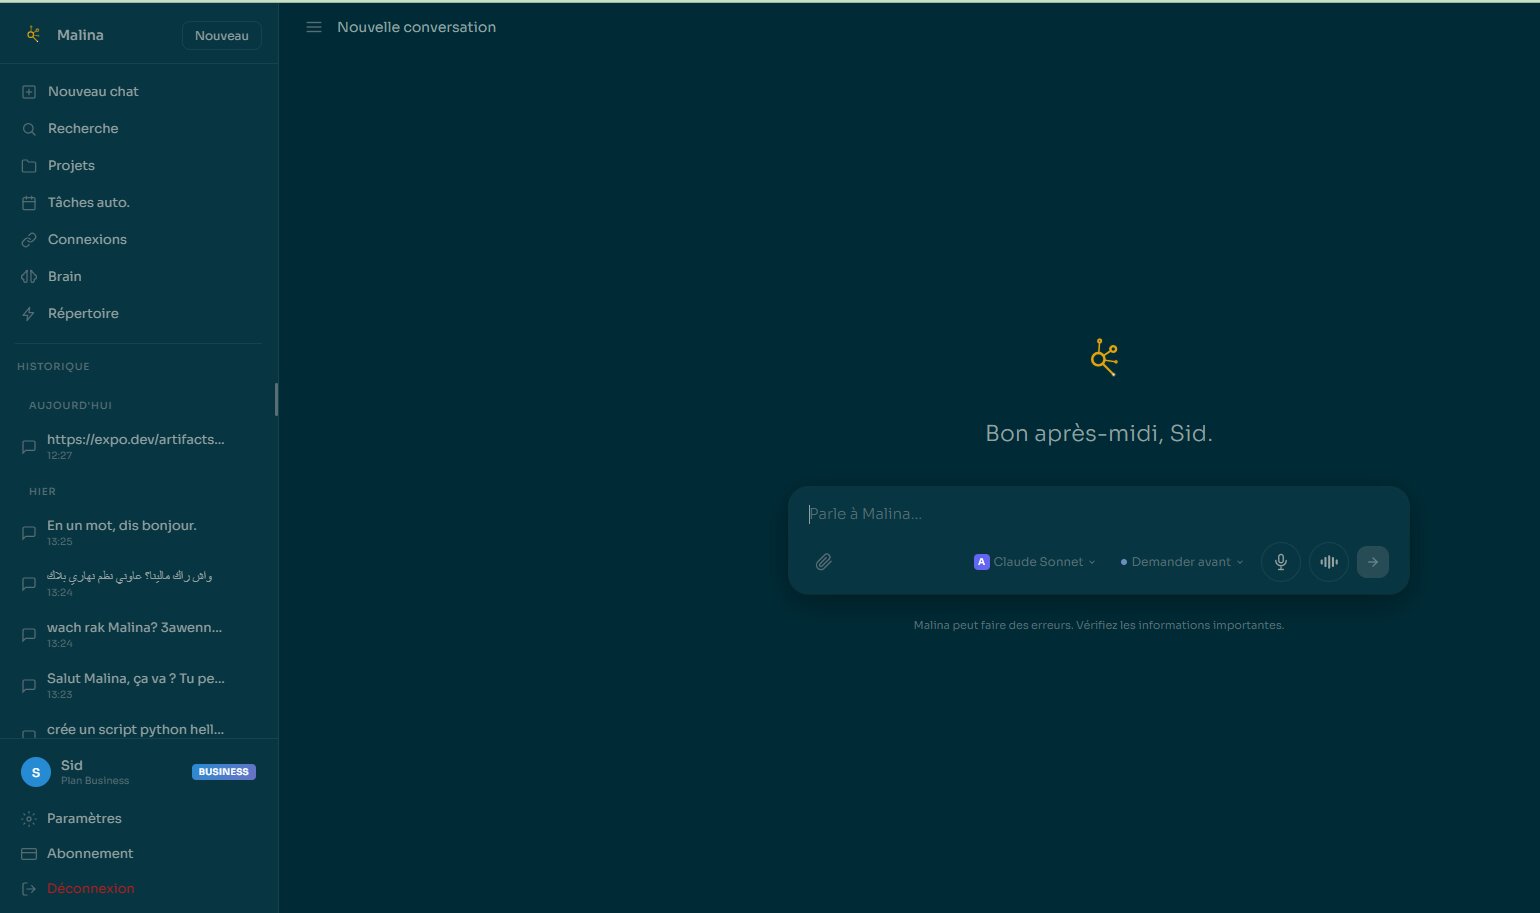Screen dimensions: 1540x913
Task: Click the Malina logo icon in sidebar header
Action: (33, 35)
